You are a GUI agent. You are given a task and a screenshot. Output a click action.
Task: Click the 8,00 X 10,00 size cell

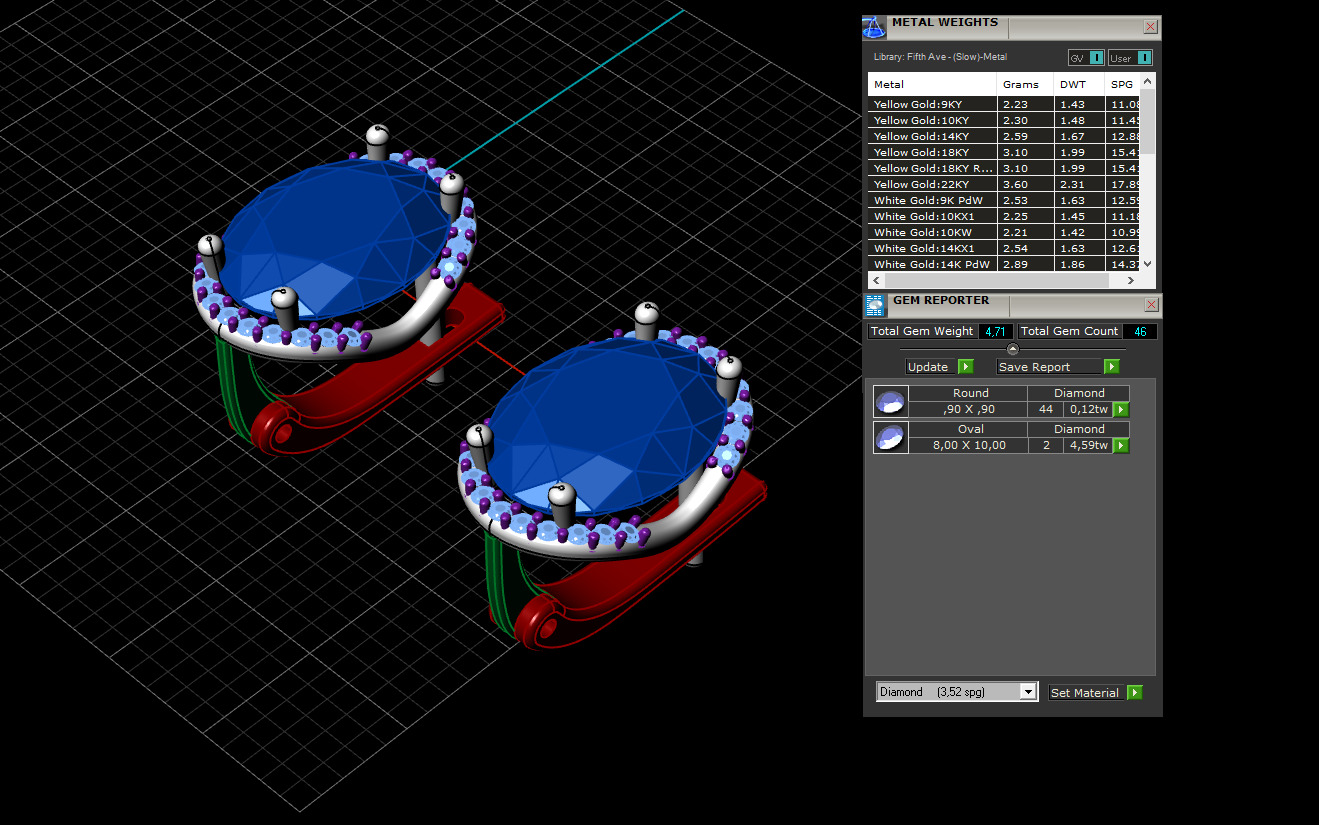(x=969, y=445)
